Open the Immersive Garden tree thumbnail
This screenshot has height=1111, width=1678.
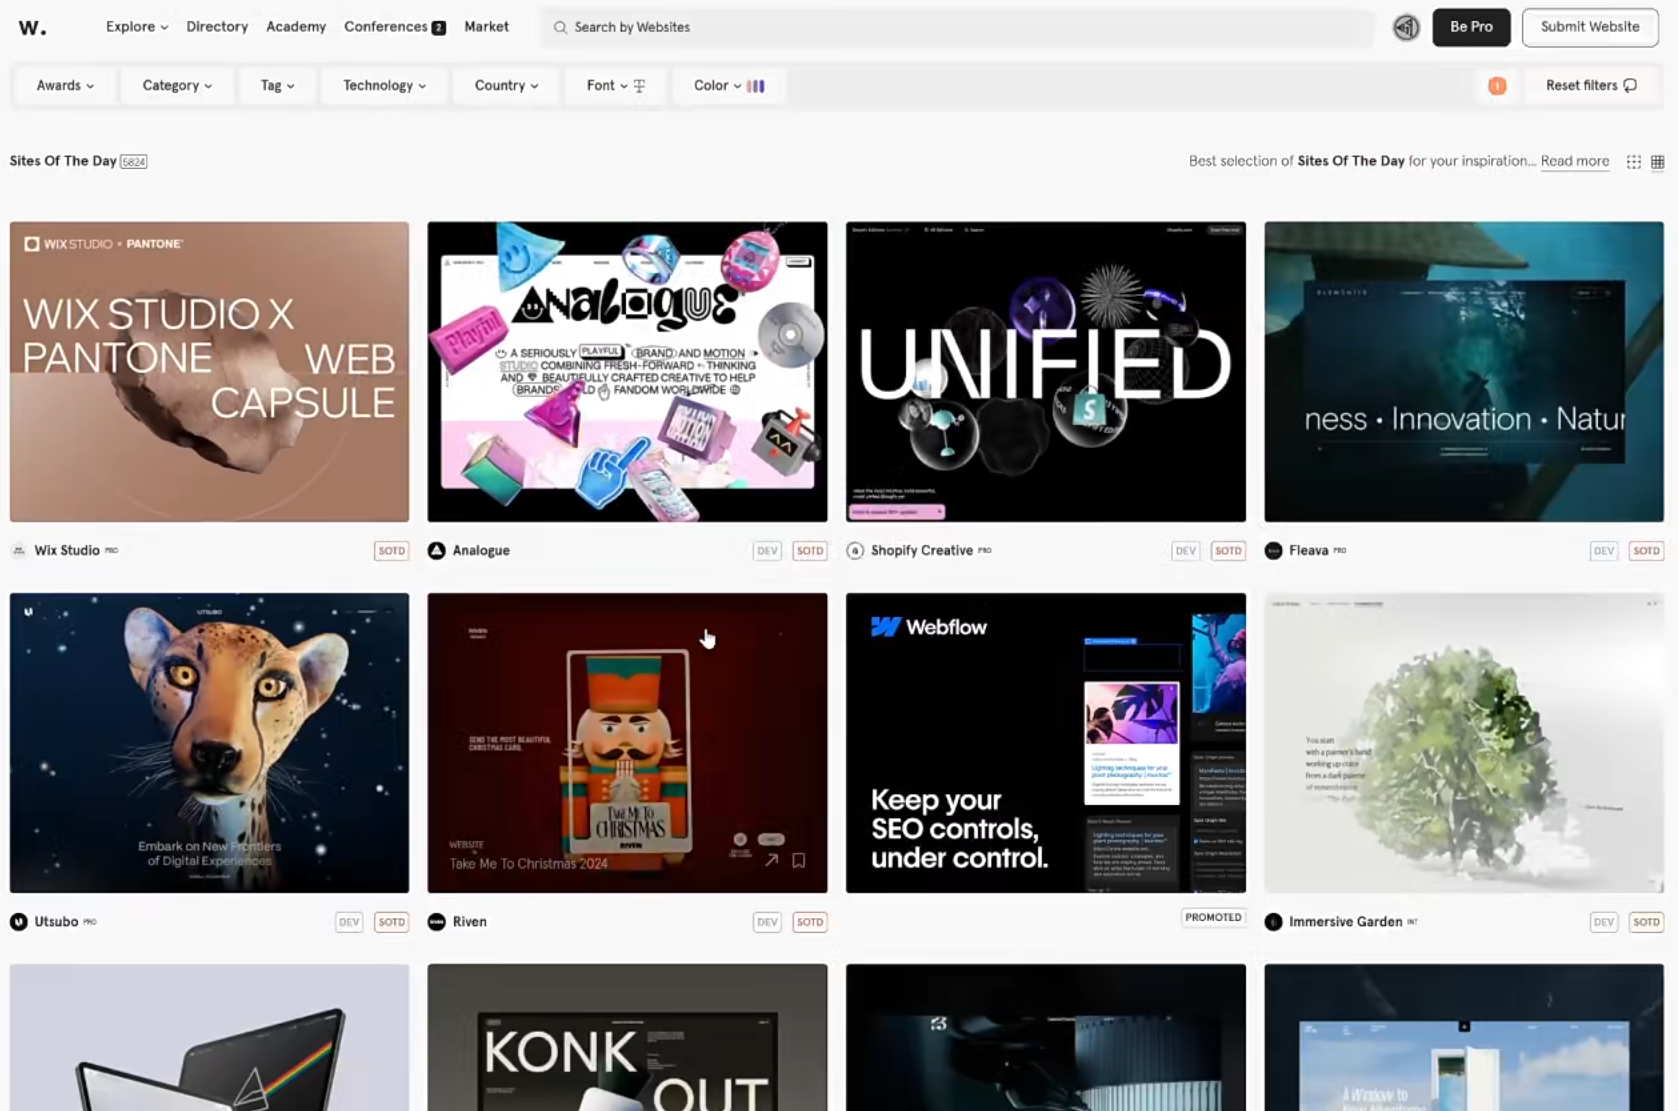point(1464,743)
